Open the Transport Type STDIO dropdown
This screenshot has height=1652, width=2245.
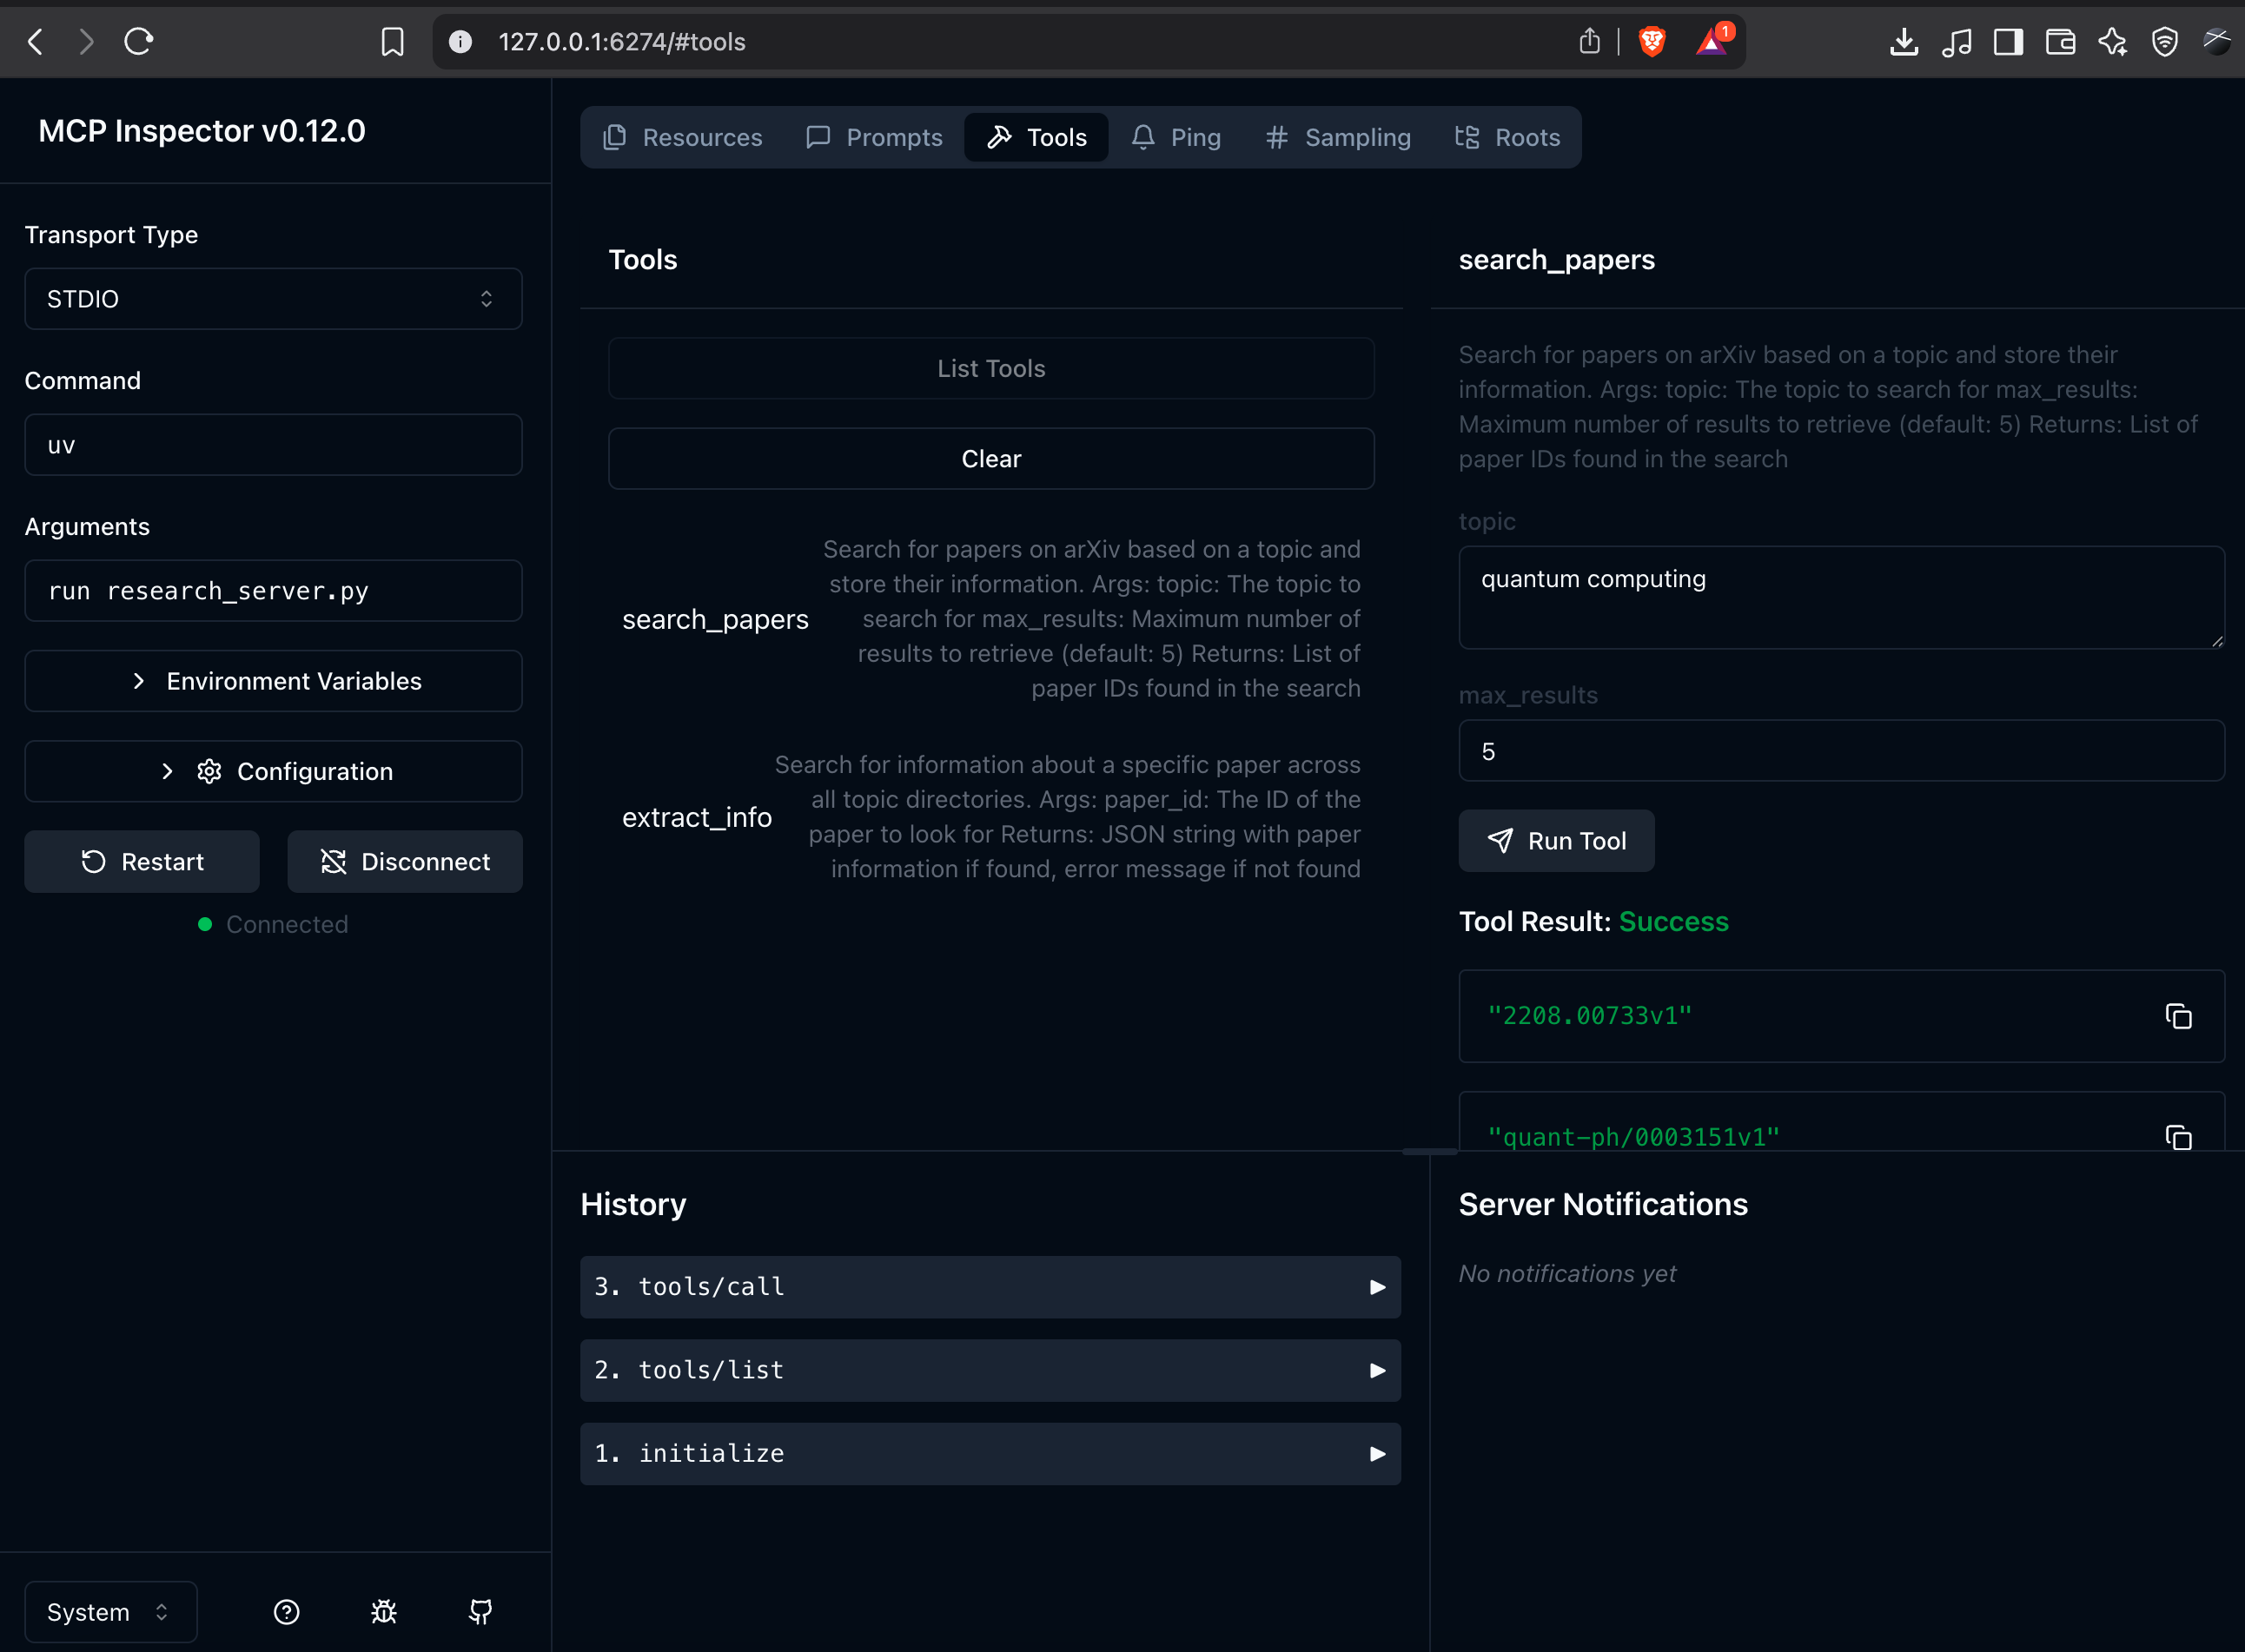273,299
